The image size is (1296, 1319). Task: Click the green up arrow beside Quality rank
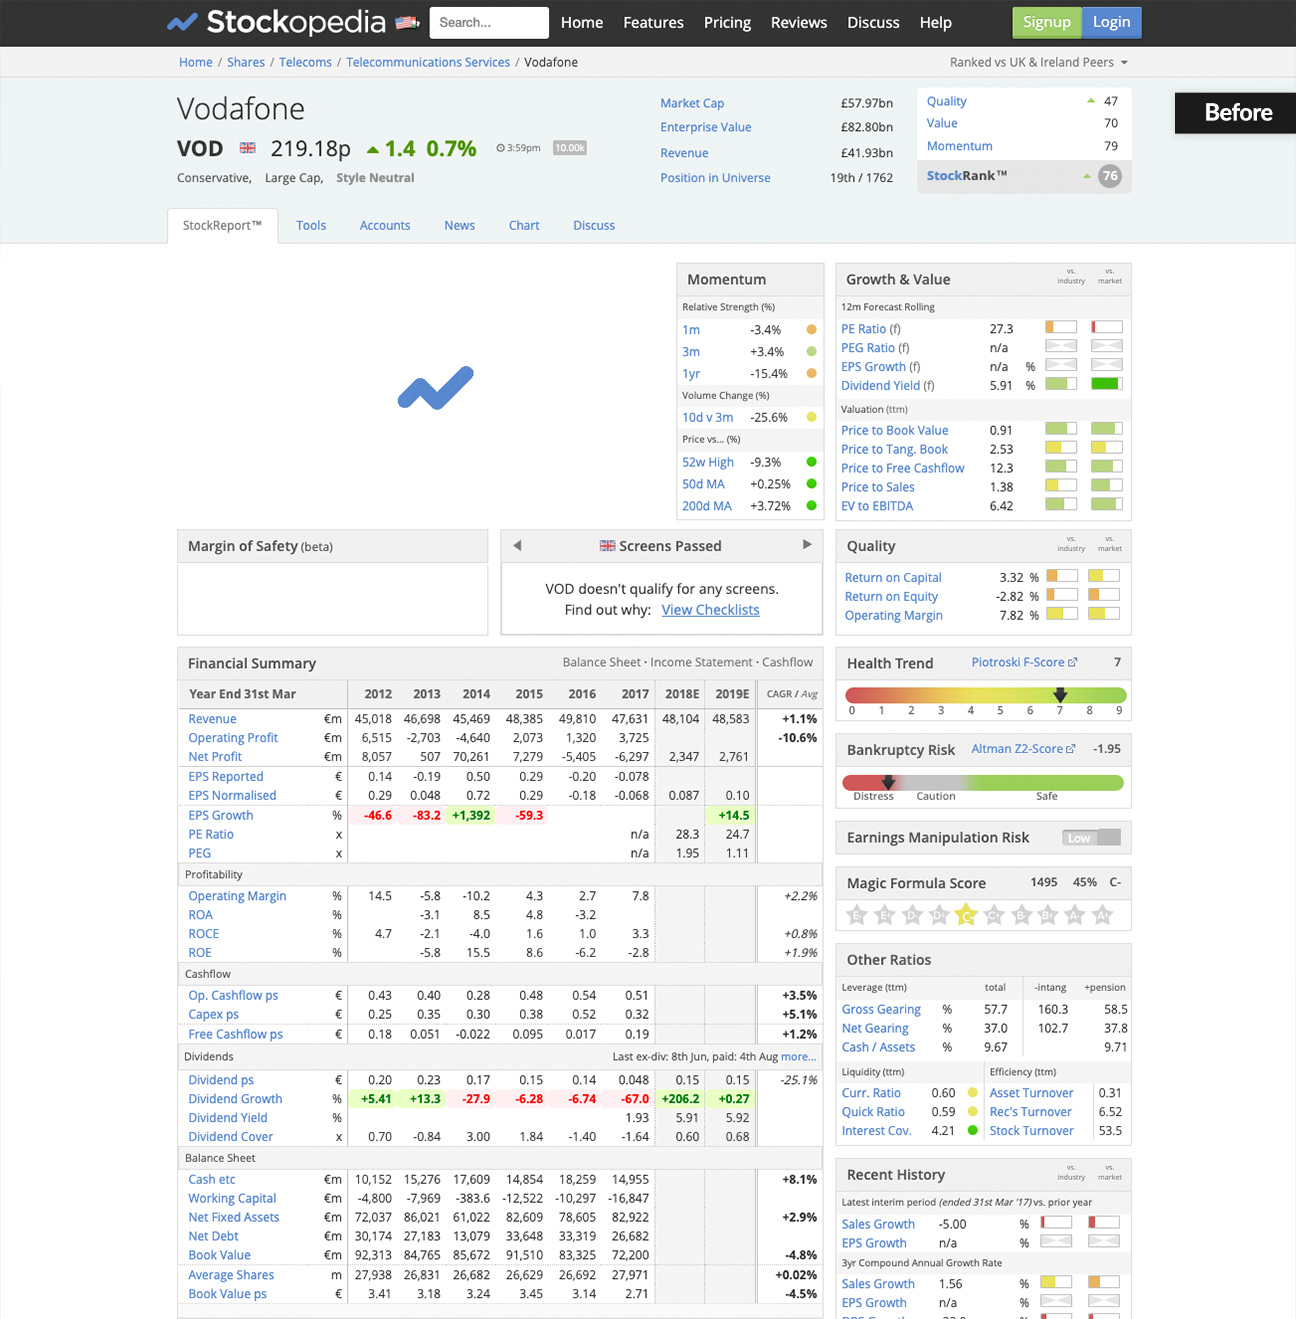click(1091, 101)
